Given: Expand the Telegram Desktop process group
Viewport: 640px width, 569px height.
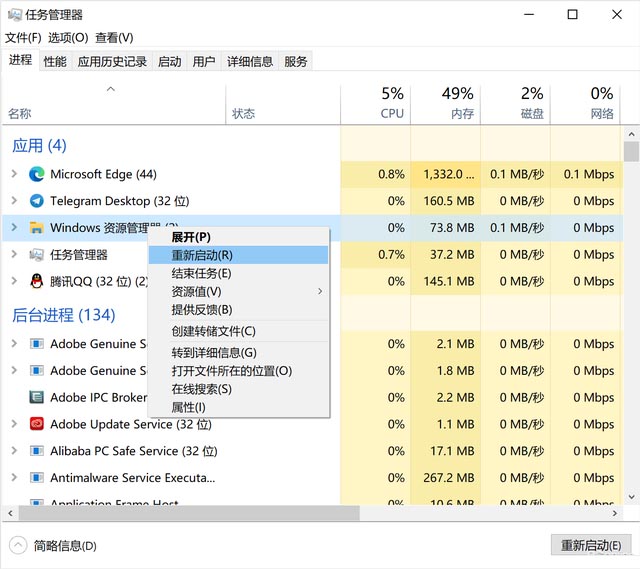Looking at the screenshot, I should pos(14,200).
